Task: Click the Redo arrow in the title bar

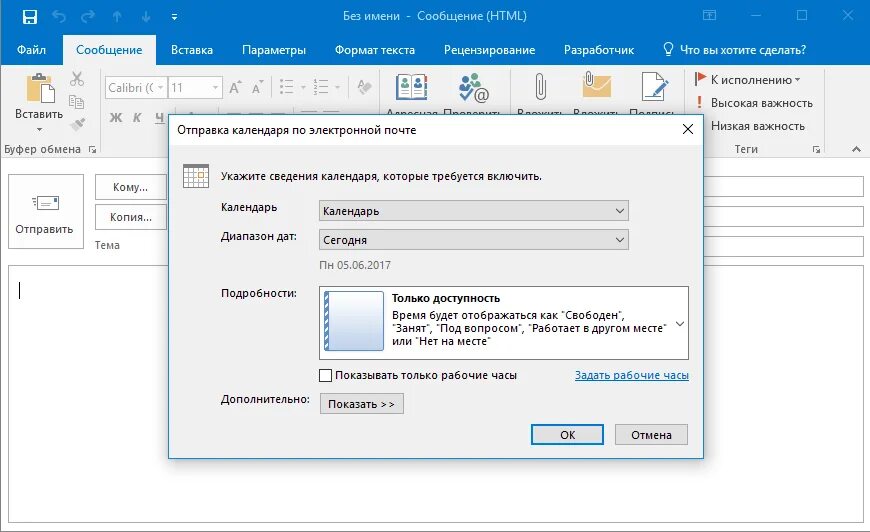Action: (88, 17)
